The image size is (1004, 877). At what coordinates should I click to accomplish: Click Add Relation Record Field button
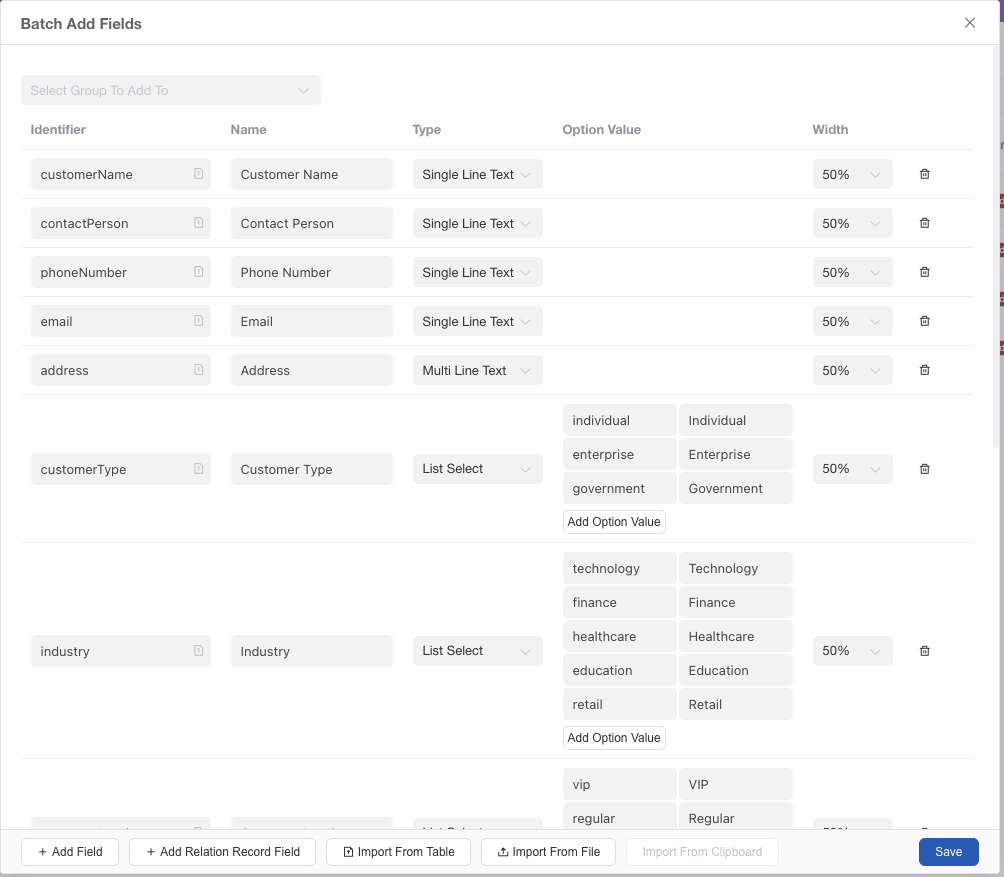(222, 852)
